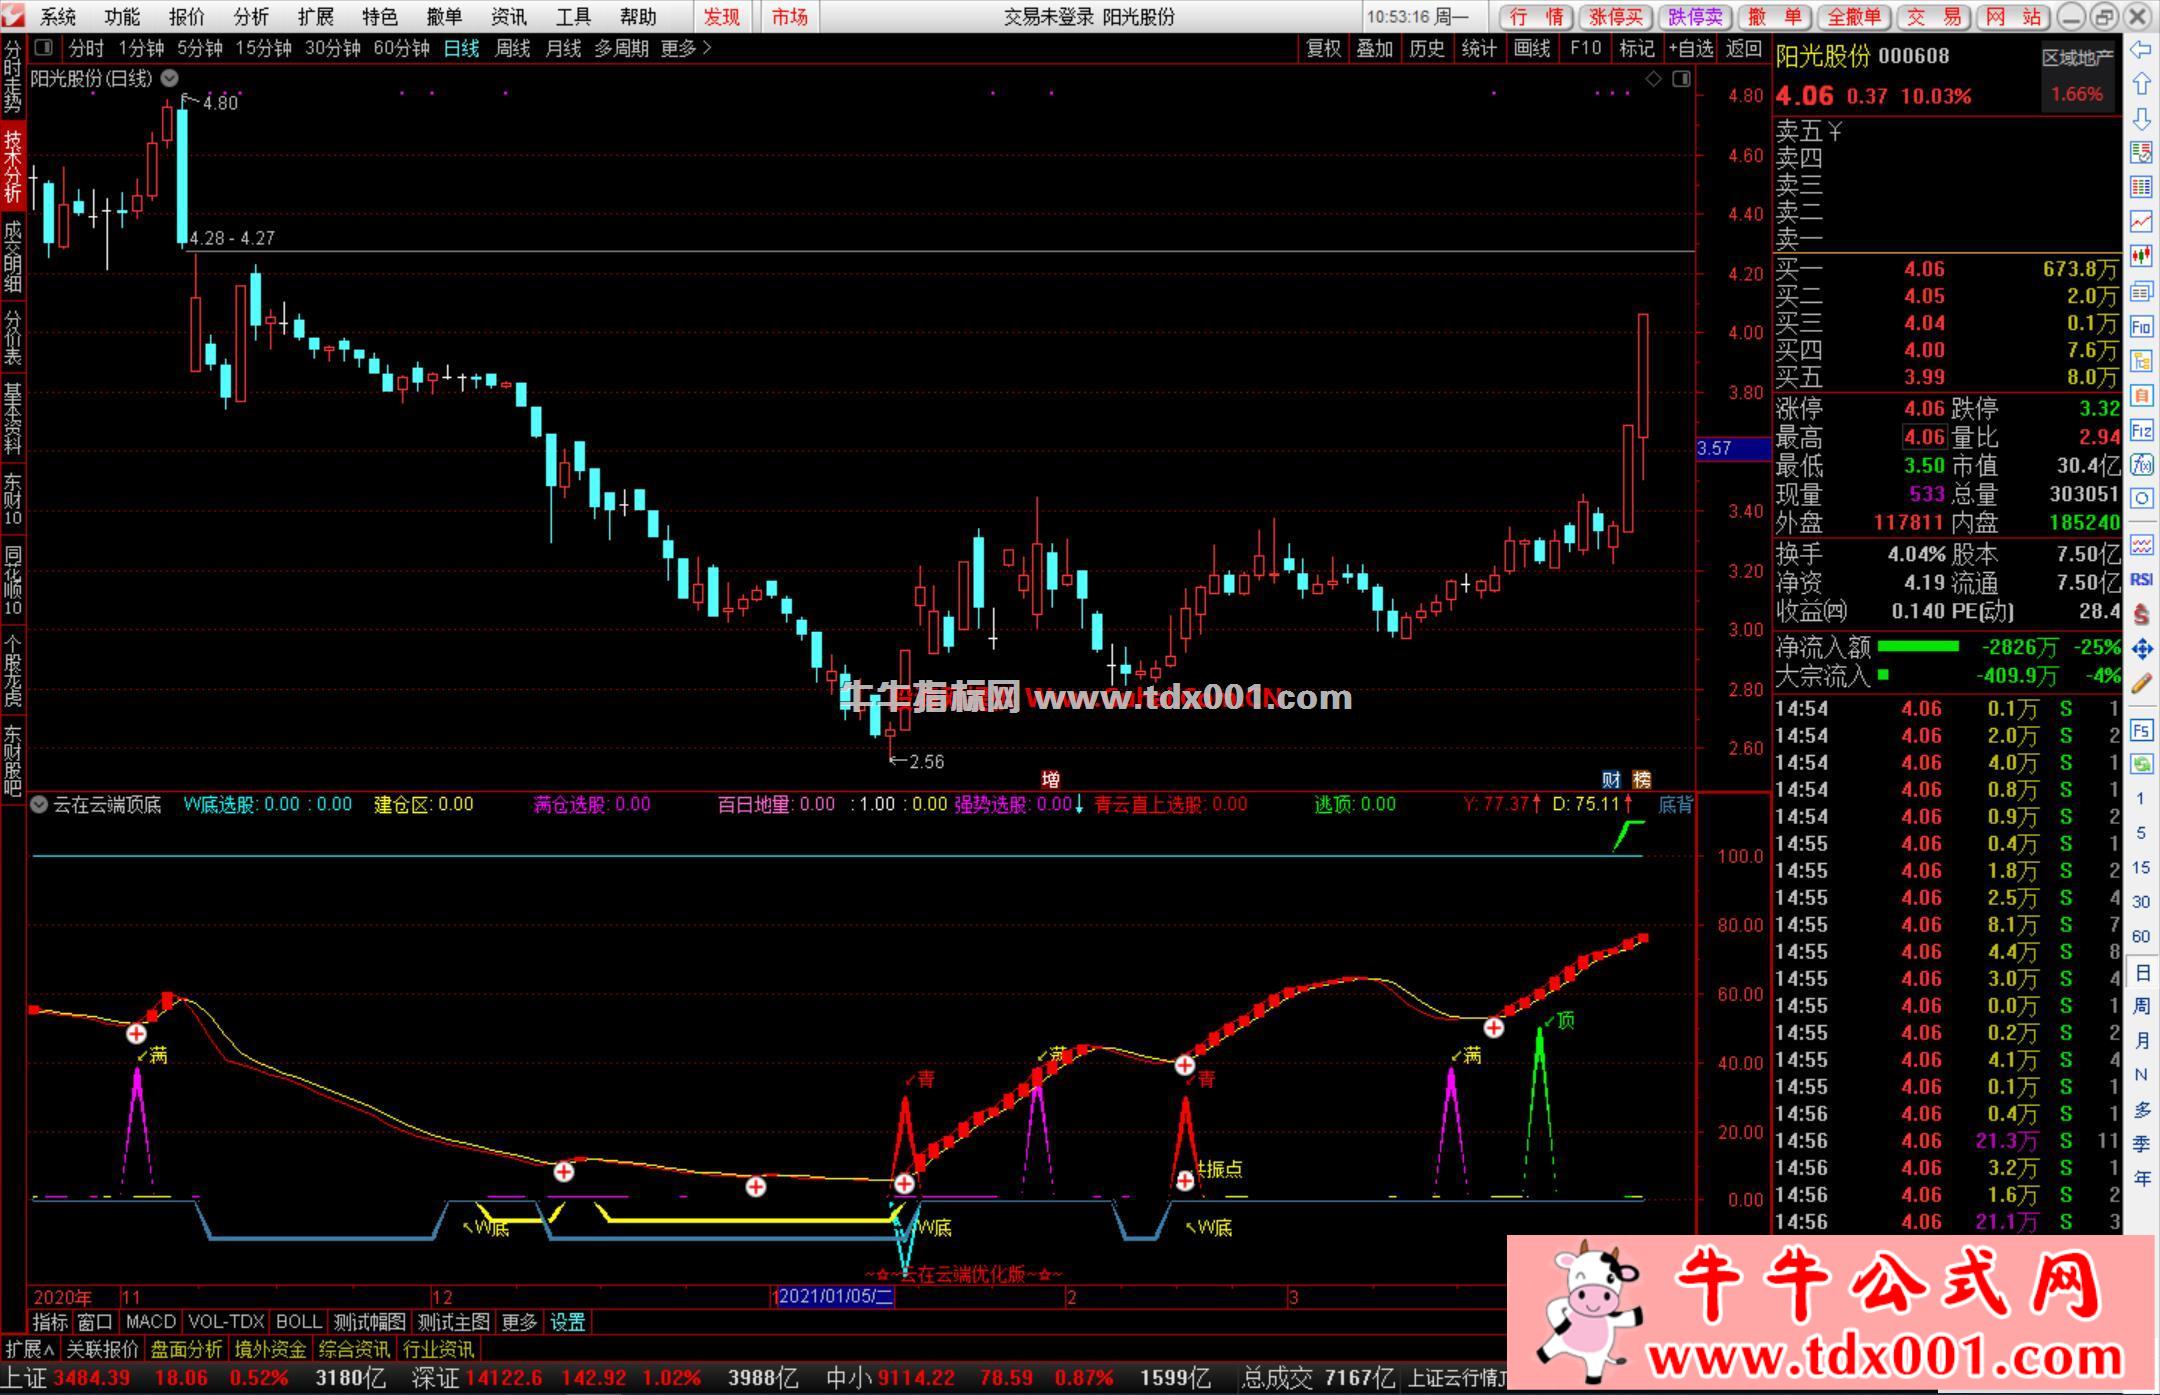2160x1395 pixels.
Task: Open the candlestick chart icon in sidebar
Action: point(2141,256)
